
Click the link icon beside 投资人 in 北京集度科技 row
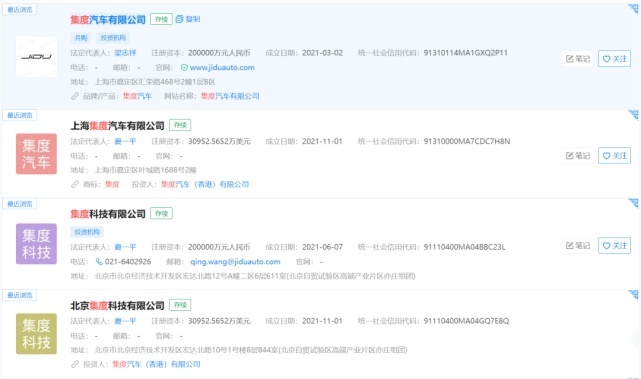(75, 364)
